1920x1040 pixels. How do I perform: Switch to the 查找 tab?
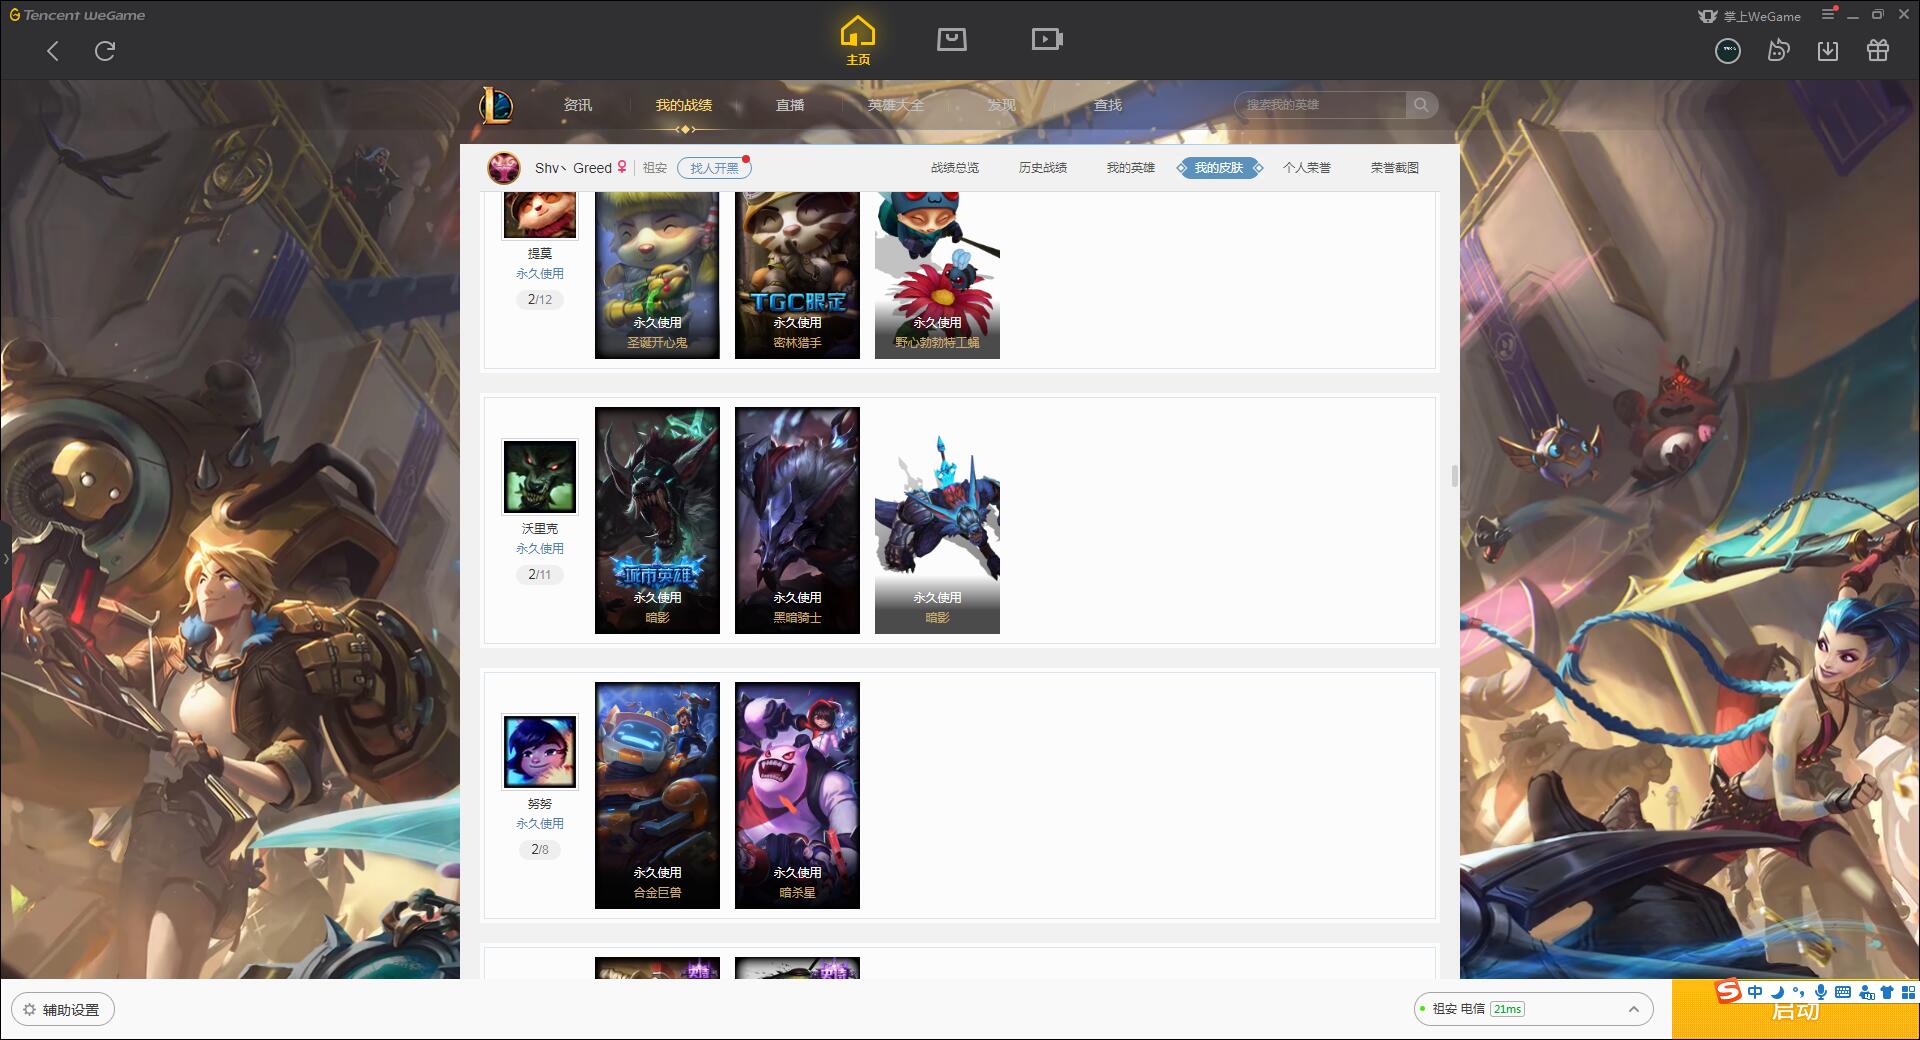(x=1108, y=105)
